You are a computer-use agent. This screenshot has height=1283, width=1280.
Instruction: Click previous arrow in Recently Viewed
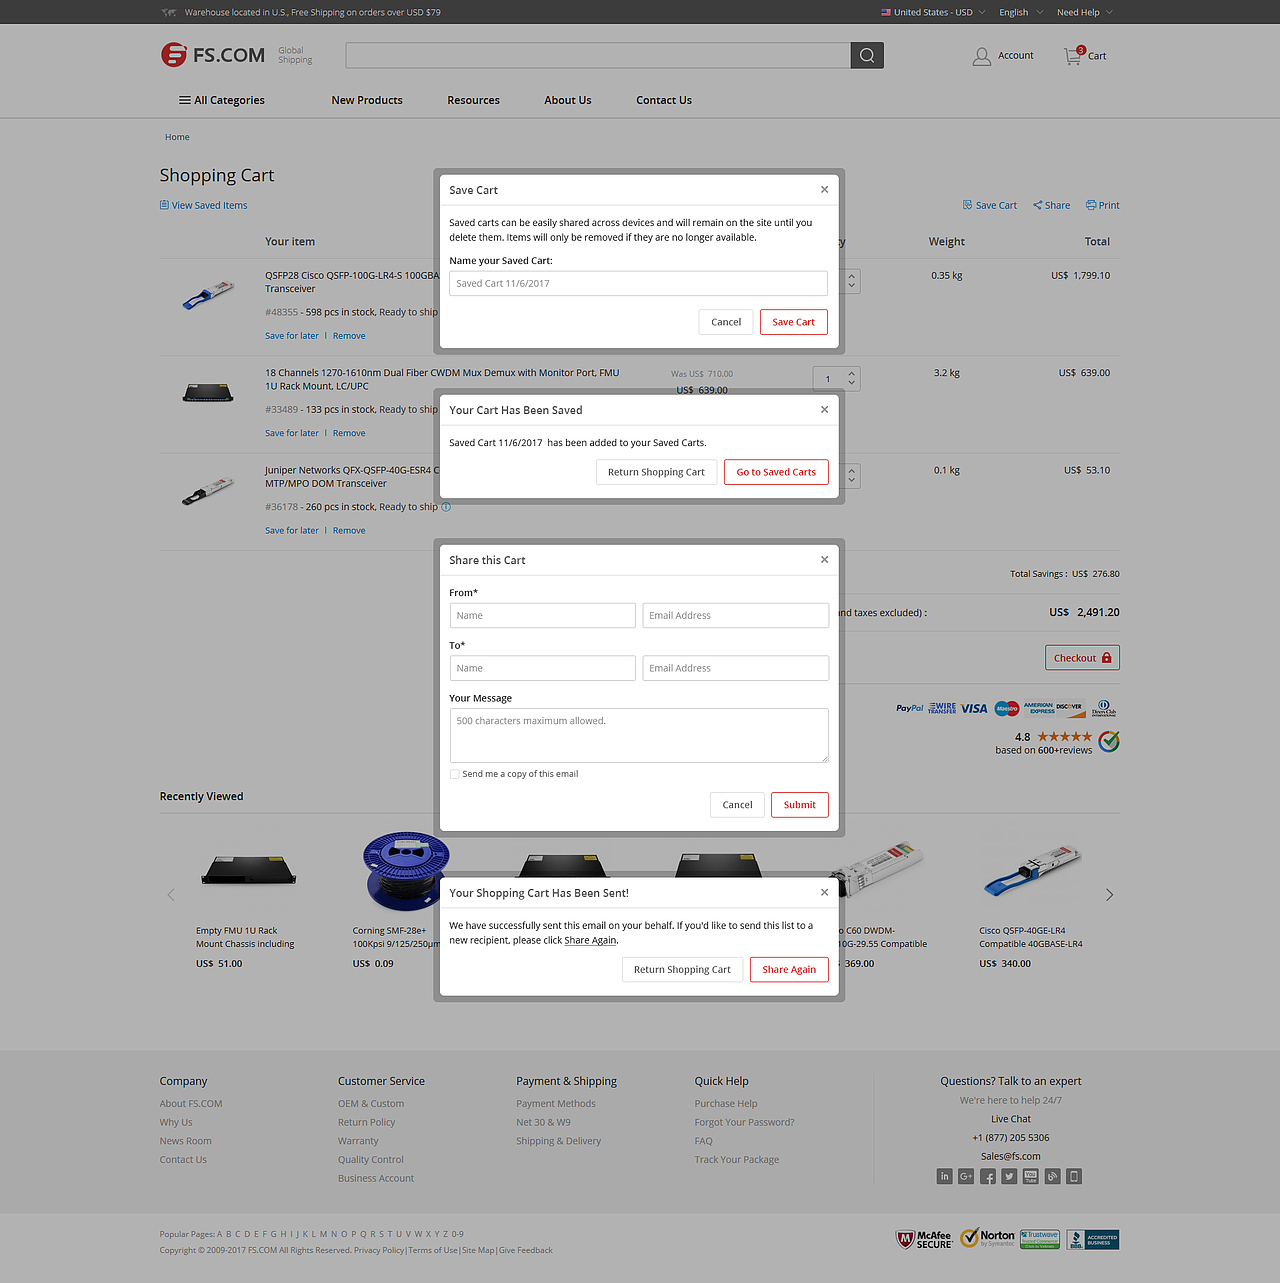coord(171,895)
